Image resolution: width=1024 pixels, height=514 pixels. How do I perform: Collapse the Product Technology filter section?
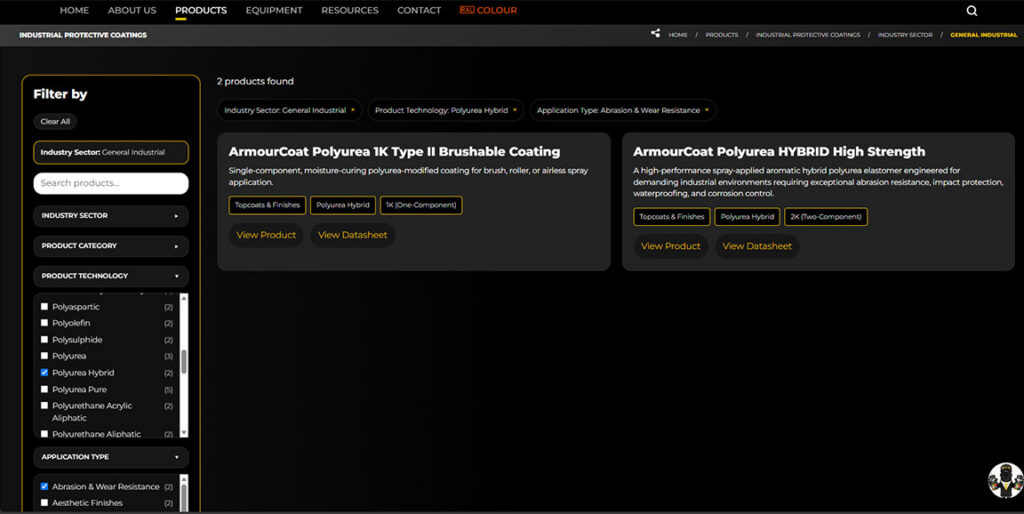111,276
